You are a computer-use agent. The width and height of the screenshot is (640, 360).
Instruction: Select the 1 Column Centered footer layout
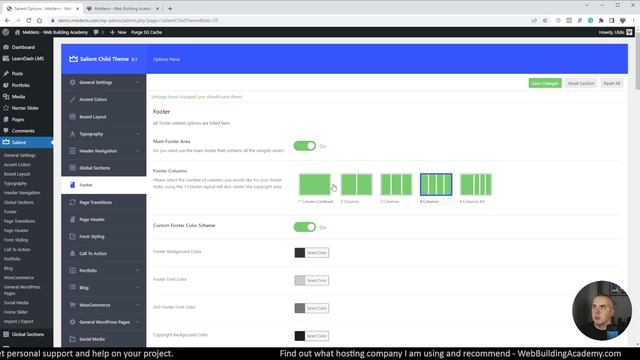click(x=315, y=184)
